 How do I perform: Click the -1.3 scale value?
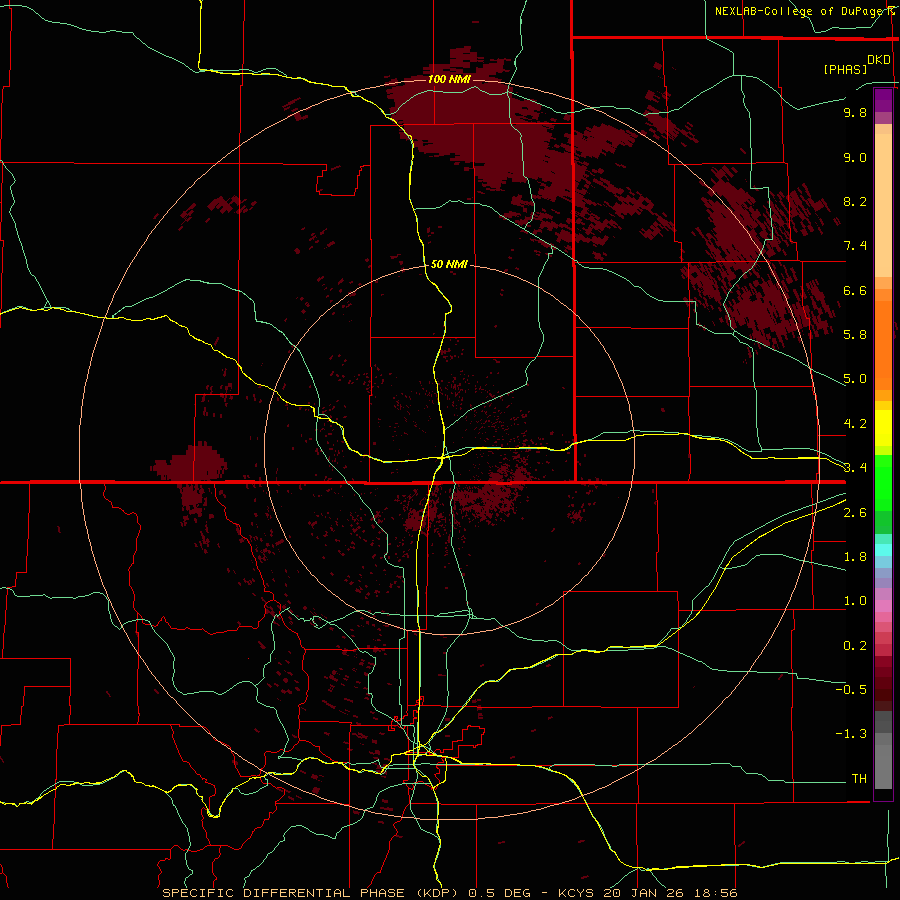point(851,734)
